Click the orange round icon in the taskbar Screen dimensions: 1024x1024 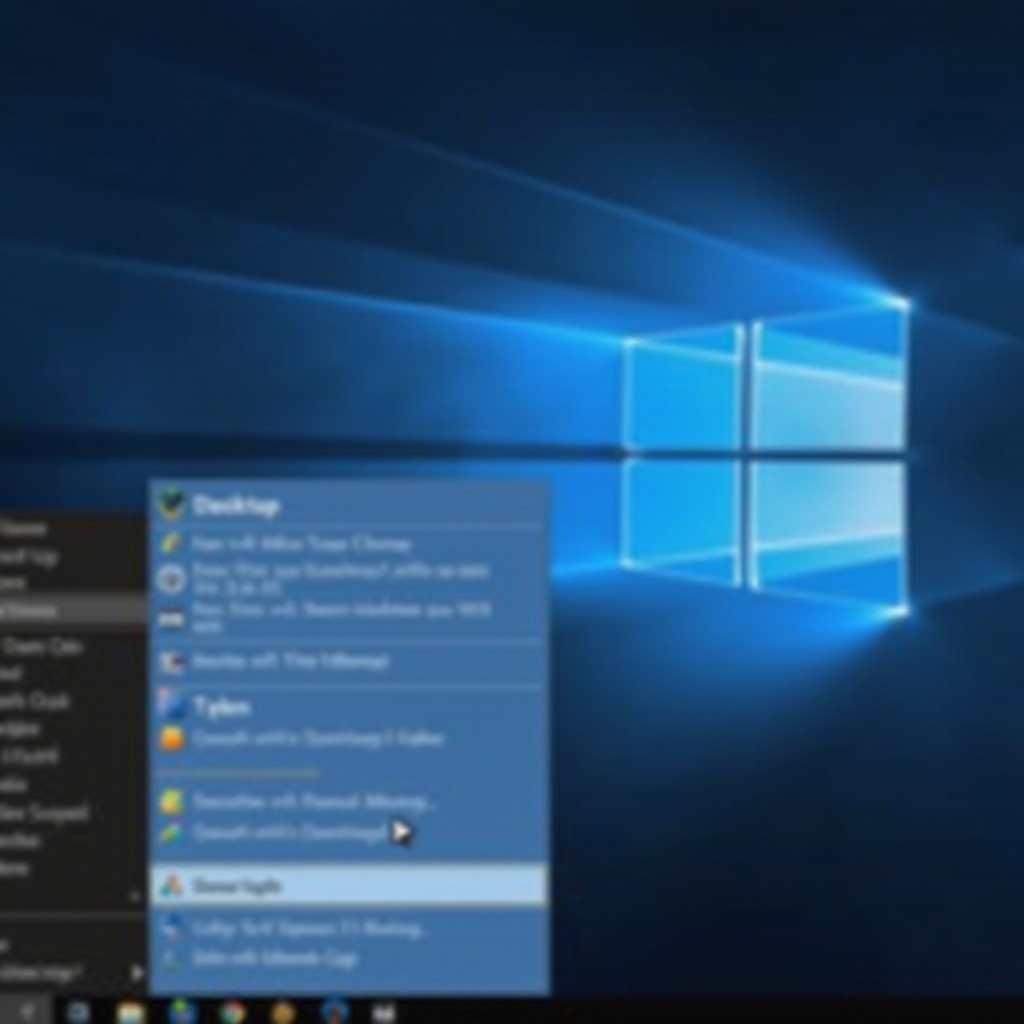coord(283,1011)
